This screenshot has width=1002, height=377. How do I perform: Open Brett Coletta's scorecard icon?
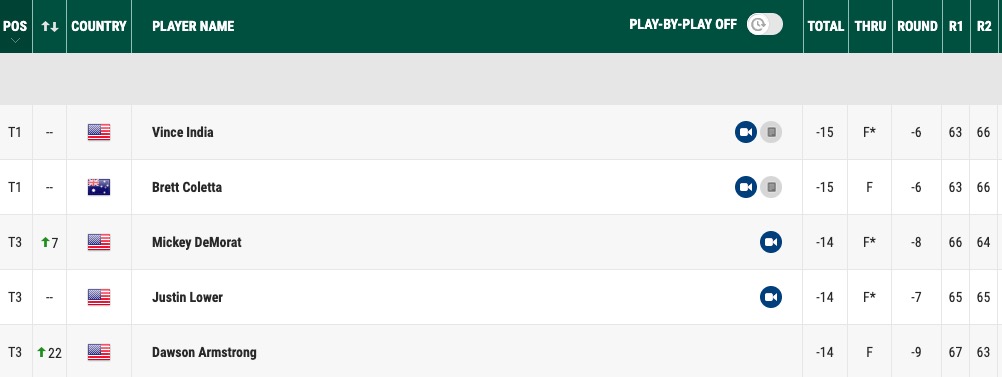coord(771,187)
